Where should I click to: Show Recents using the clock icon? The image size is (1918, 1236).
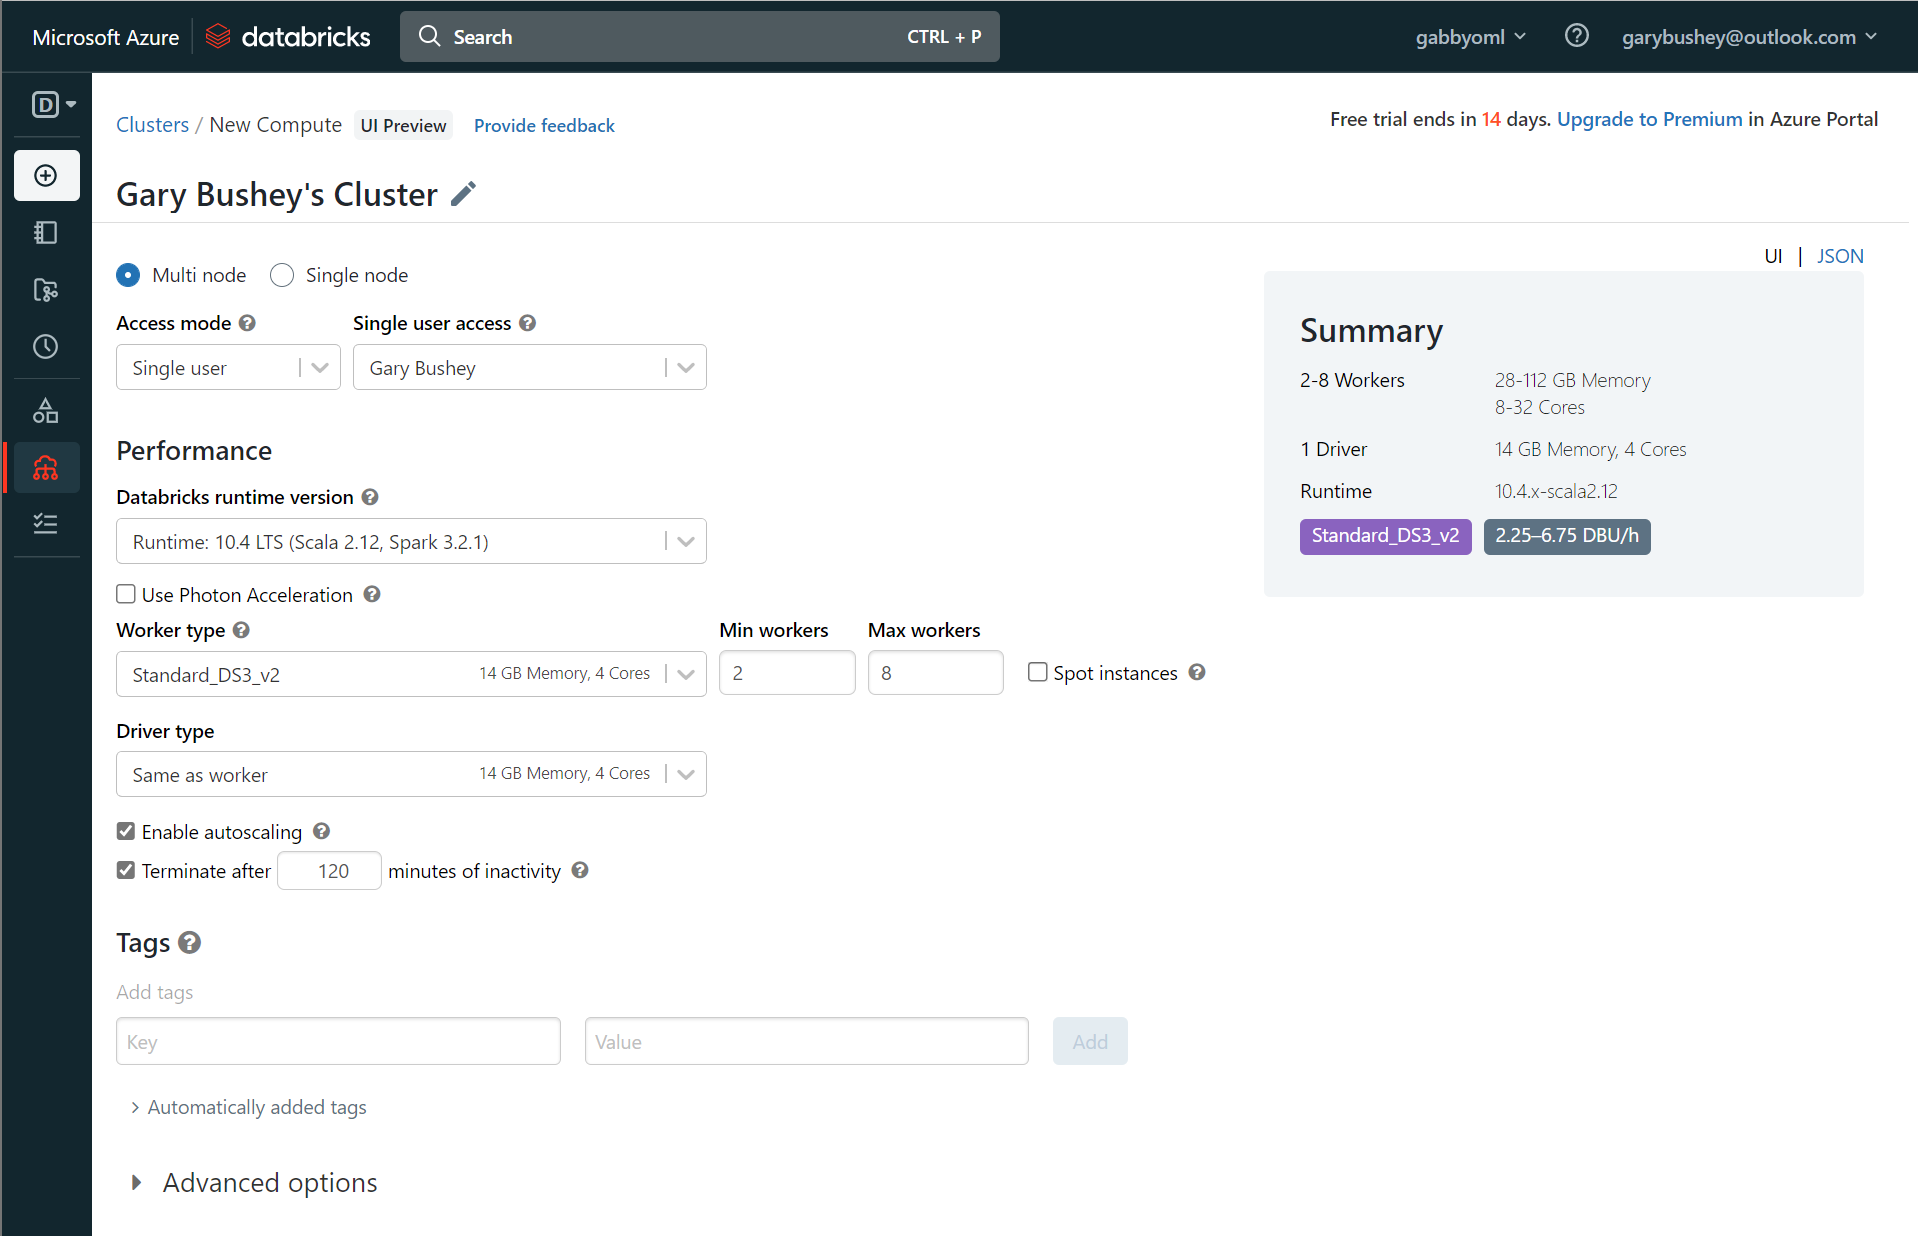pyautogui.click(x=46, y=347)
